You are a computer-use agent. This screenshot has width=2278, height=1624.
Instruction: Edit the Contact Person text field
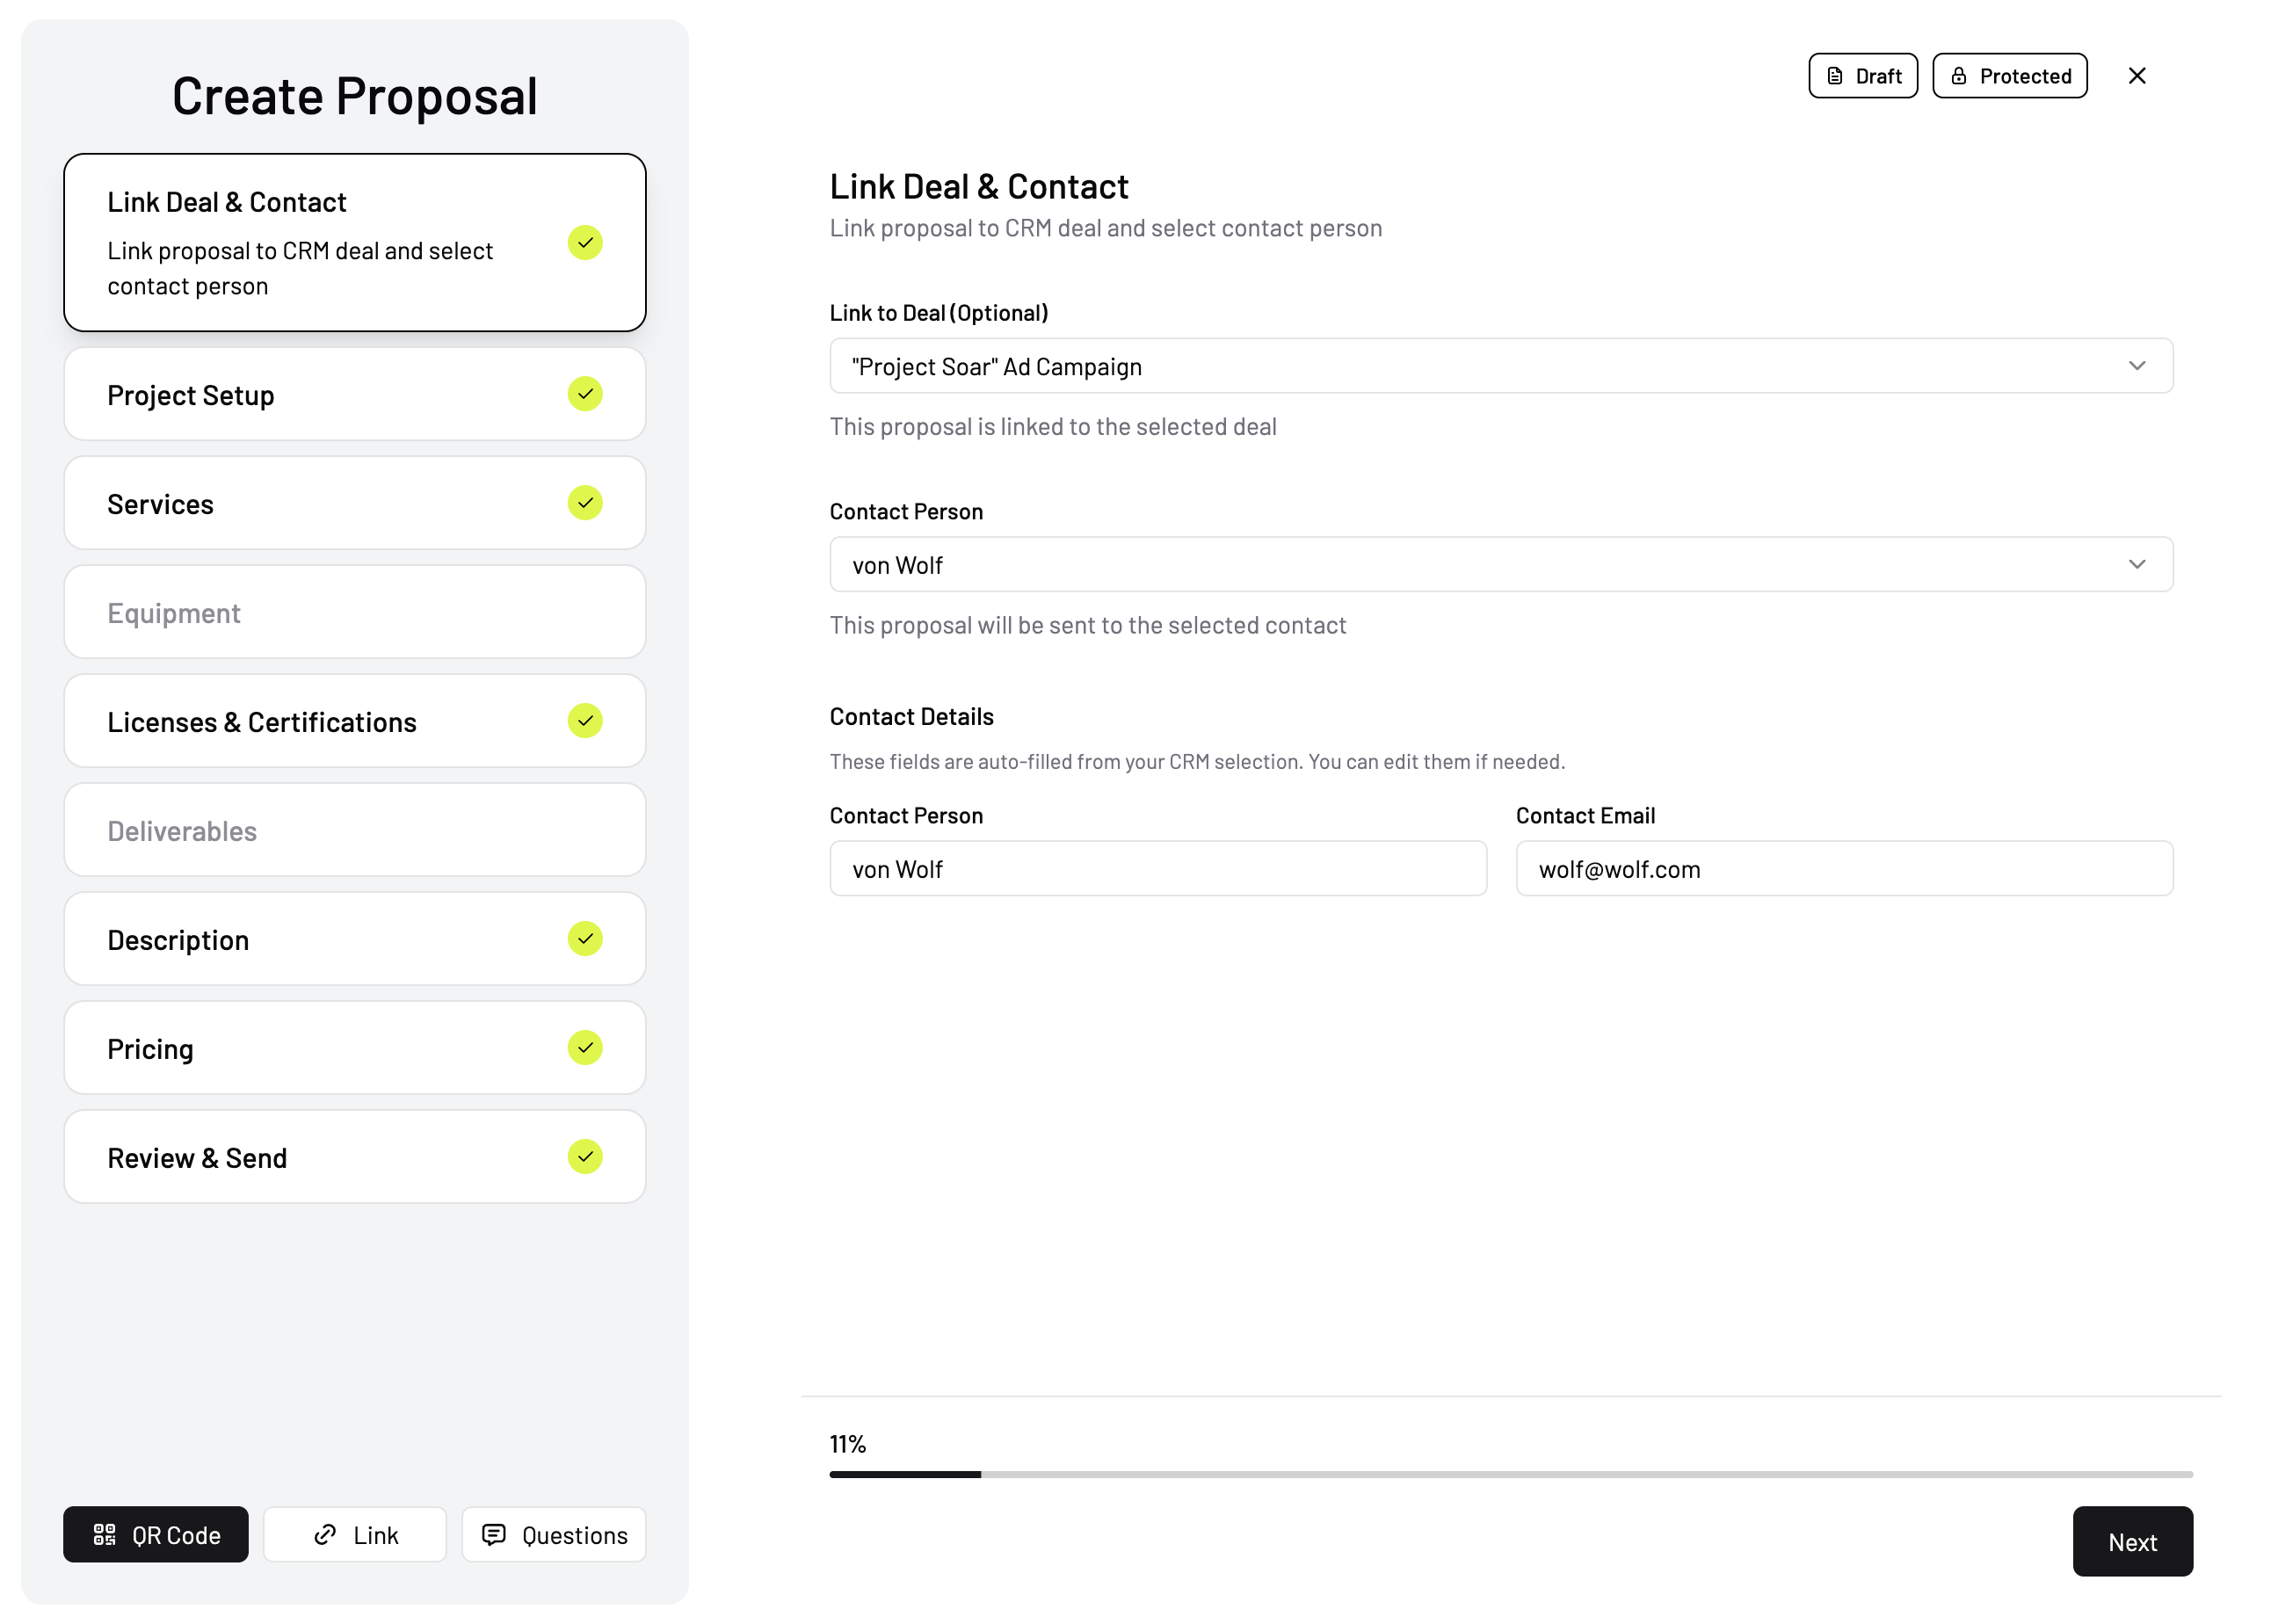[x=1157, y=869]
